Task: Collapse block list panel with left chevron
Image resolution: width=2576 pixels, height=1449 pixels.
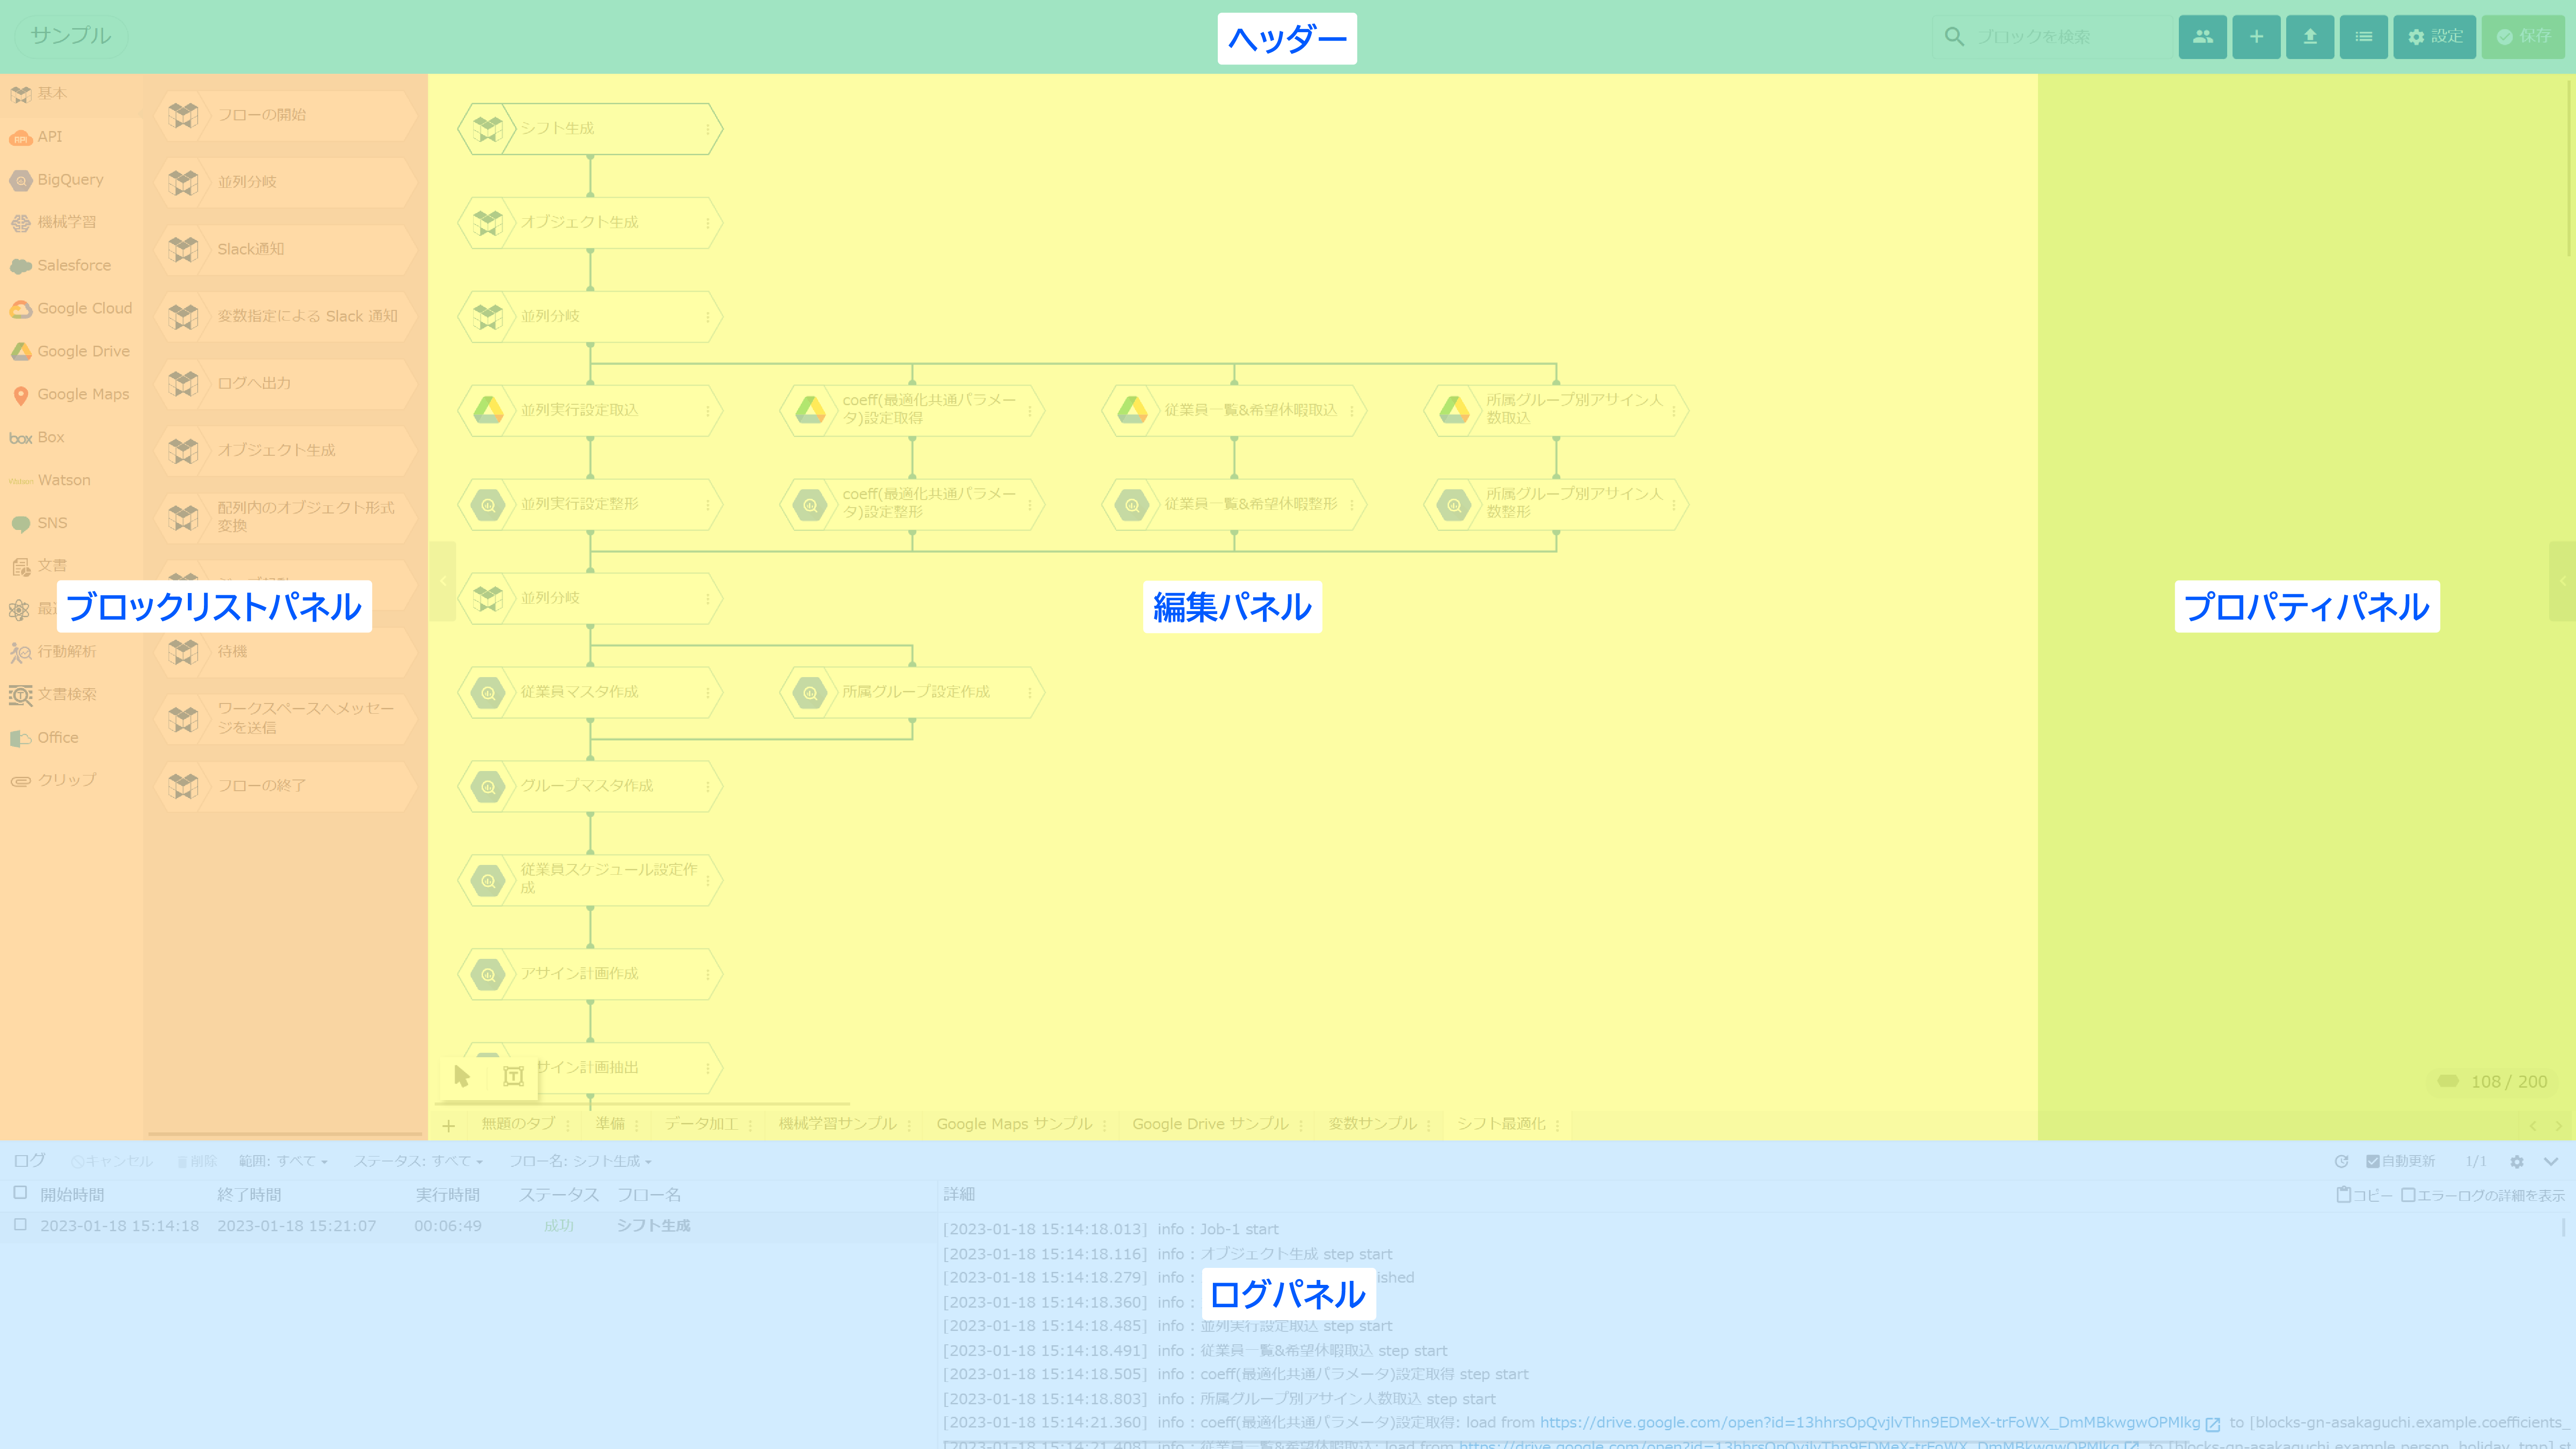Action: click(443, 581)
